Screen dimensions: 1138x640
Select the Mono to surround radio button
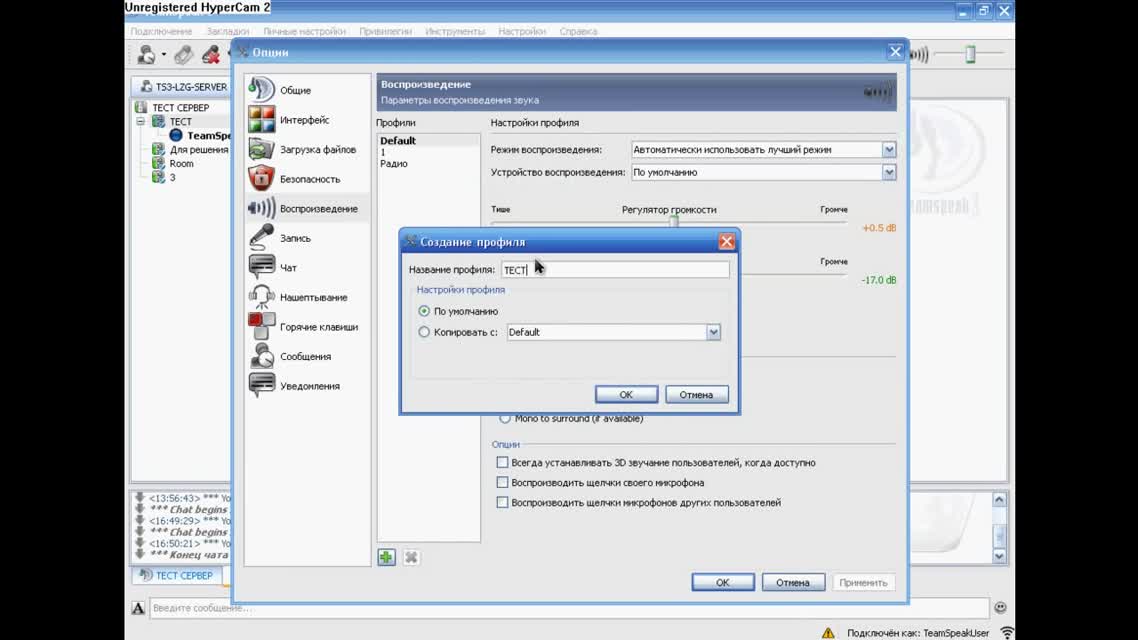coord(504,419)
